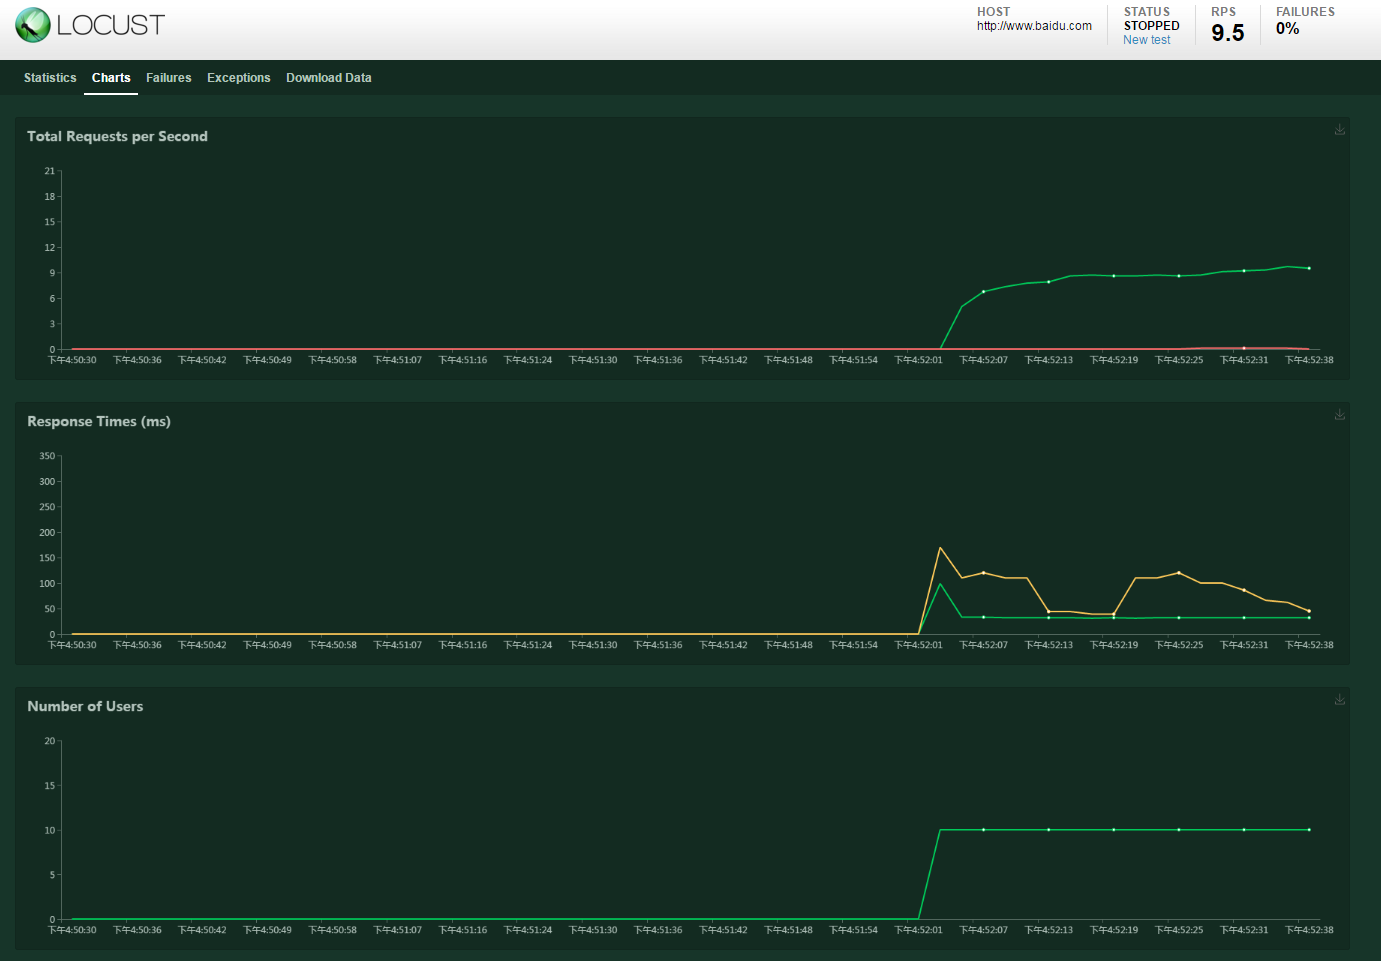Start a New test via the link
Viewport: 1381px width, 961px height.
coord(1146,40)
